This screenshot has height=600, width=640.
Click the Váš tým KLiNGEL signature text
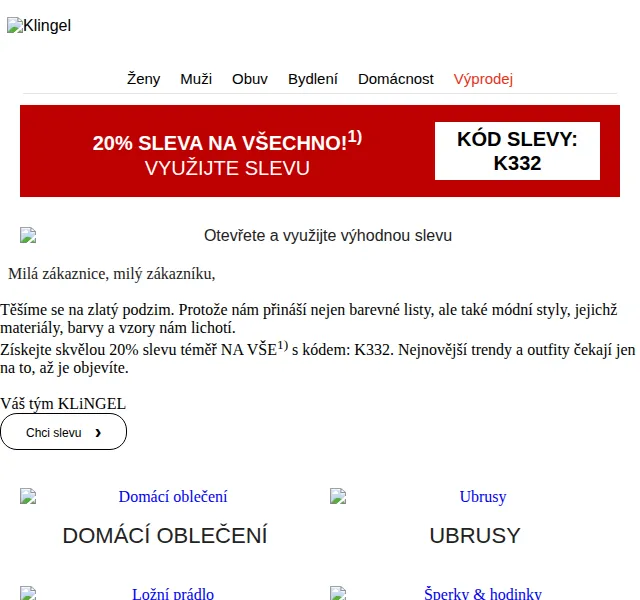click(63, 404)
